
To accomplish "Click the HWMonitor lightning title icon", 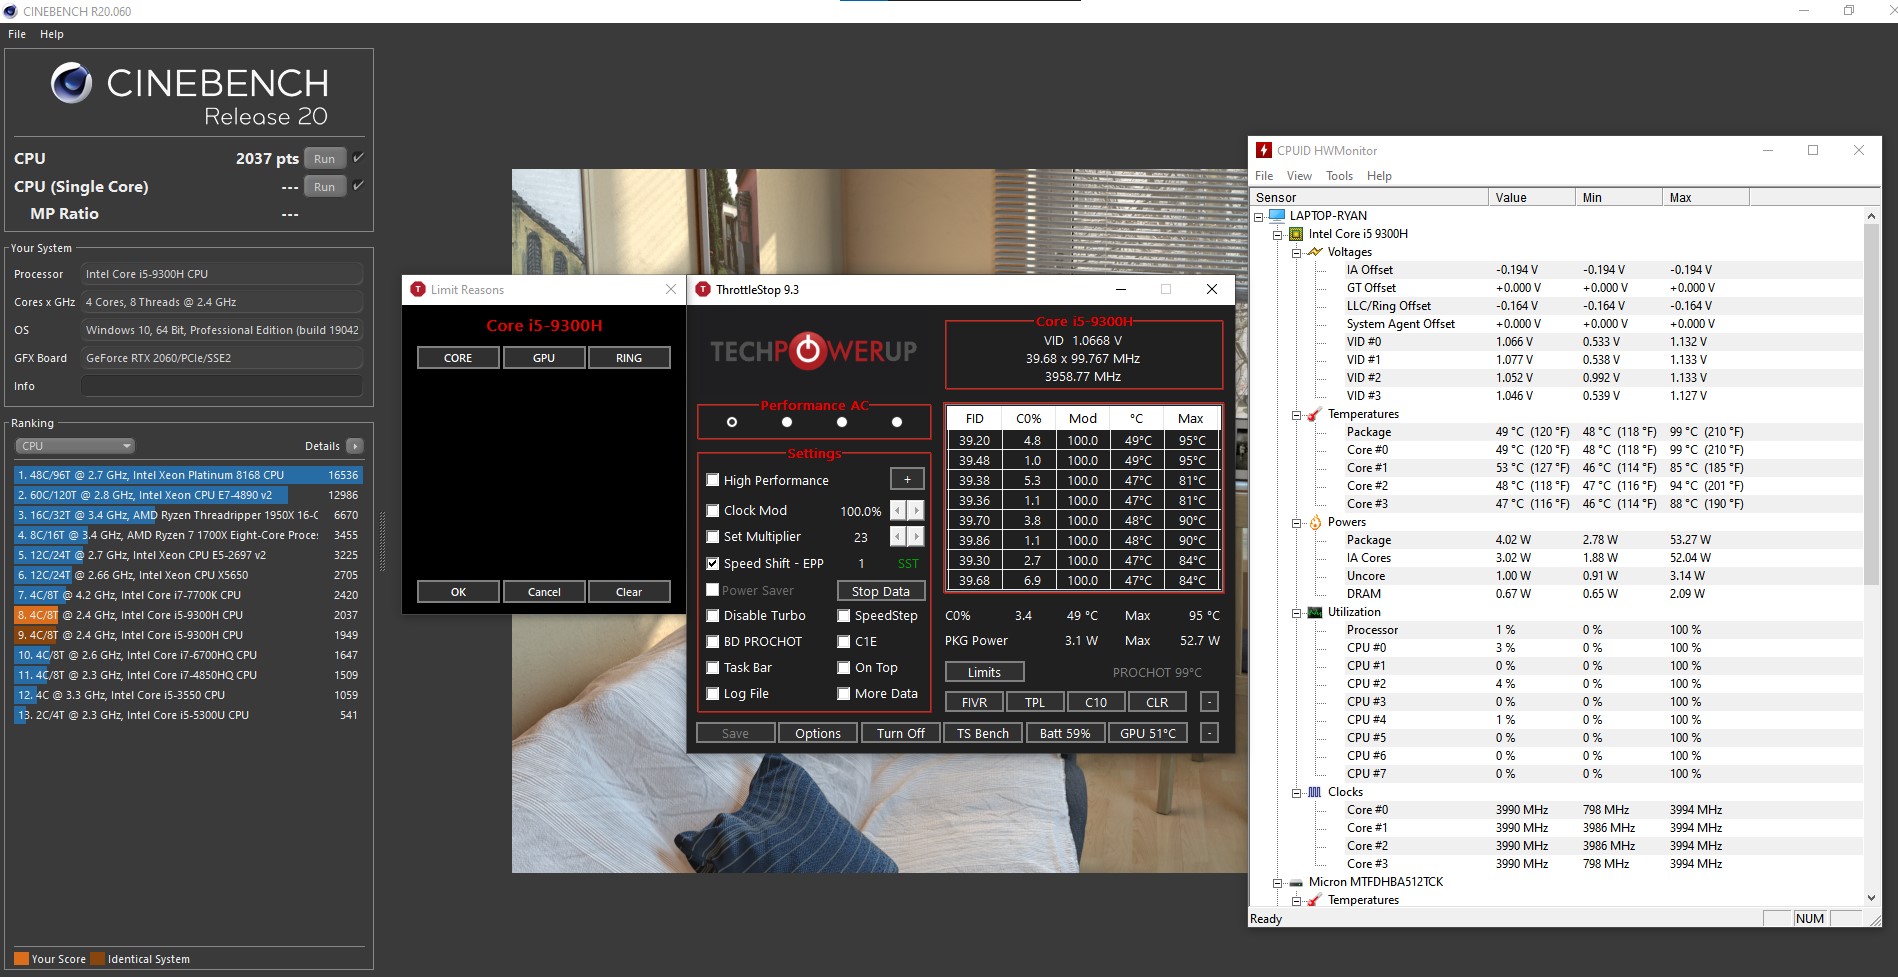I will 1264,150.
